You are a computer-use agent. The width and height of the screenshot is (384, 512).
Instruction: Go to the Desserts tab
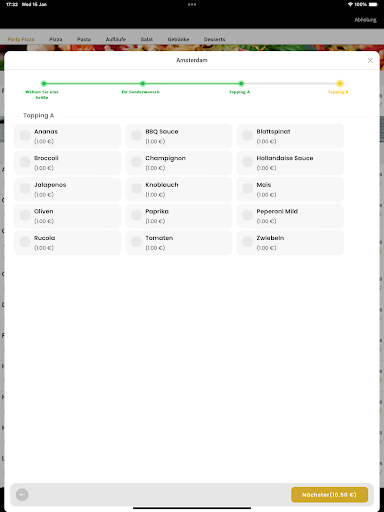click(x=214, y=39)
